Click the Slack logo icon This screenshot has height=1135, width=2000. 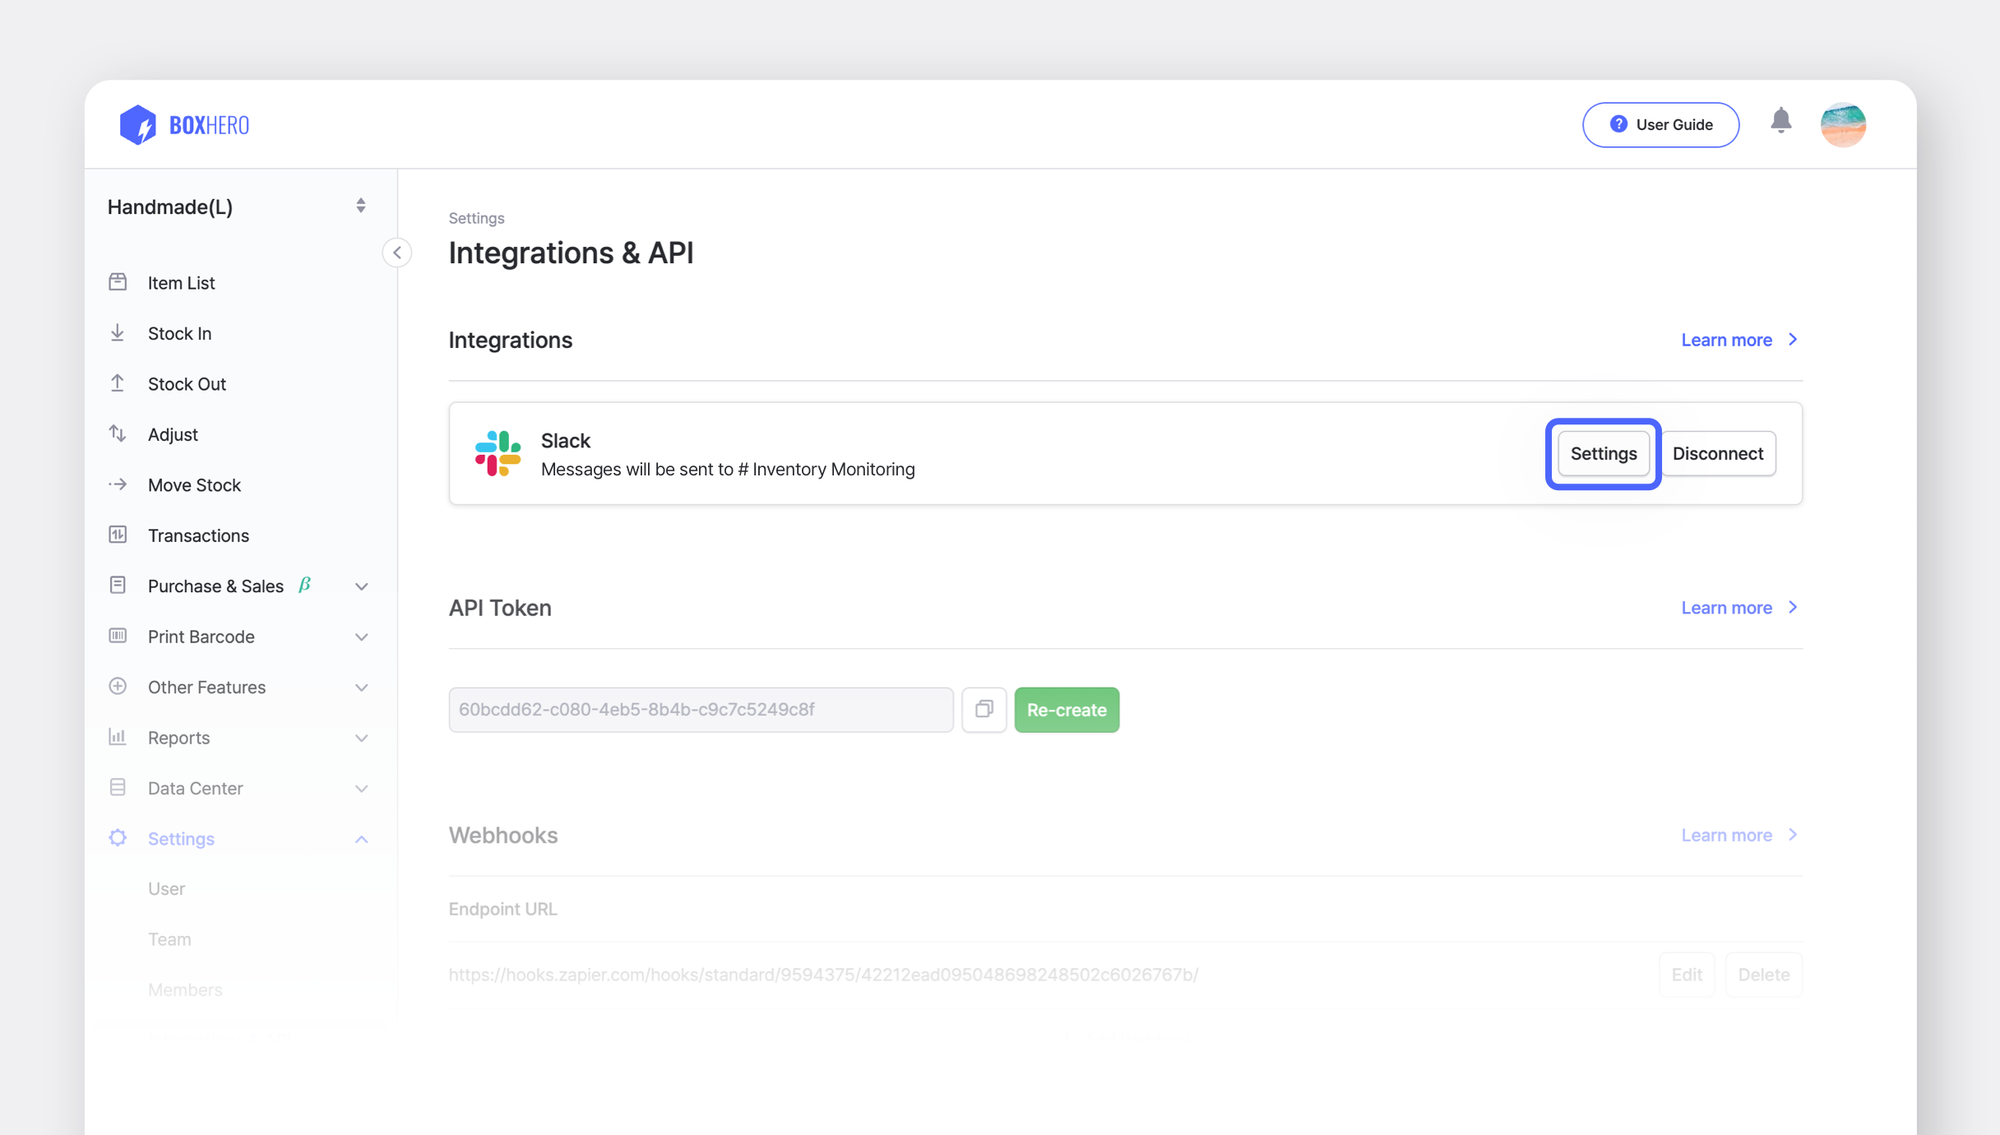[x=498, y=453]
